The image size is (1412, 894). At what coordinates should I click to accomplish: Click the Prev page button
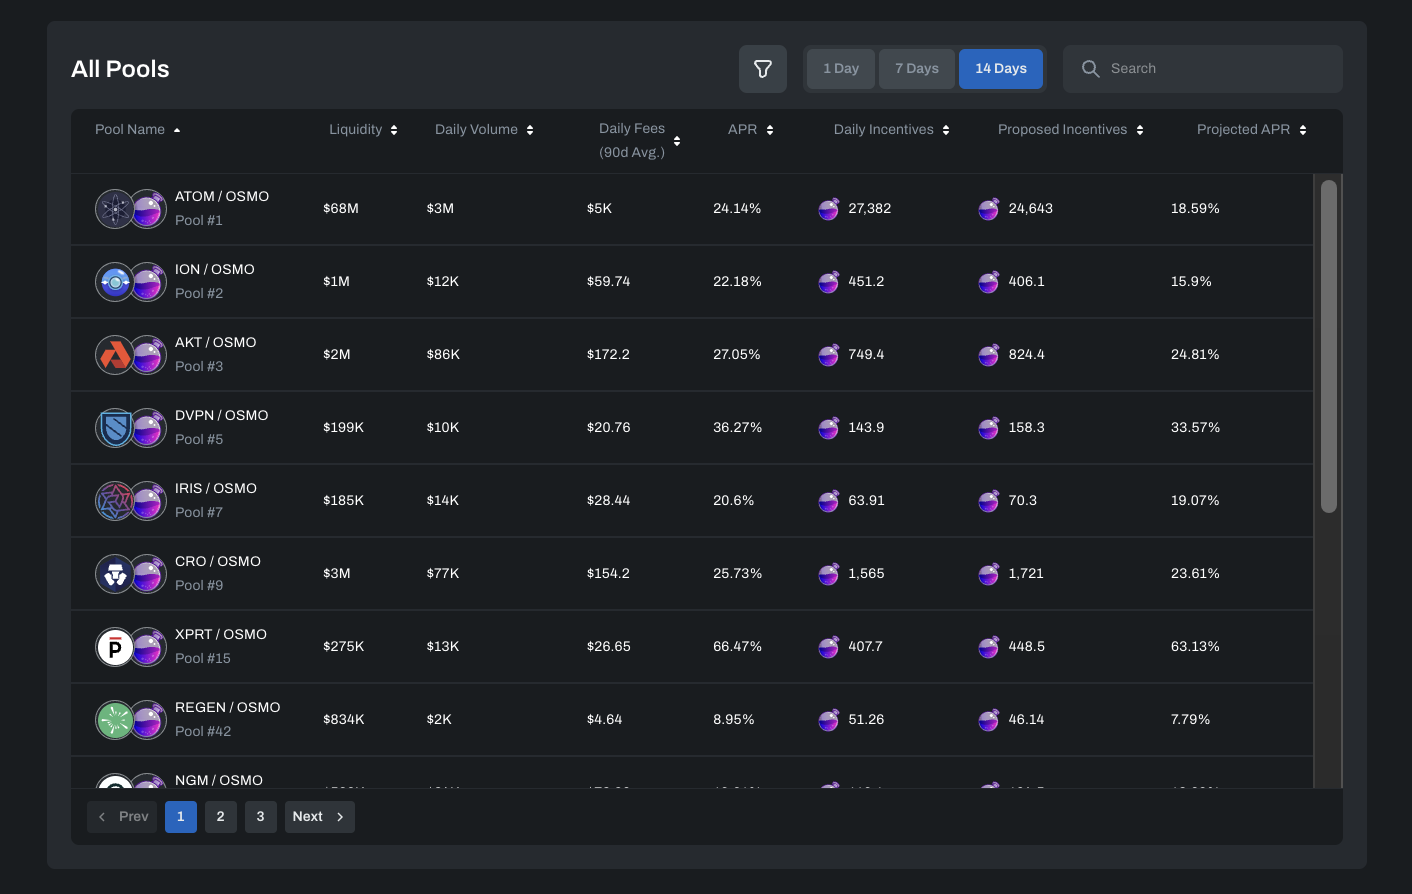click(122, 817)
